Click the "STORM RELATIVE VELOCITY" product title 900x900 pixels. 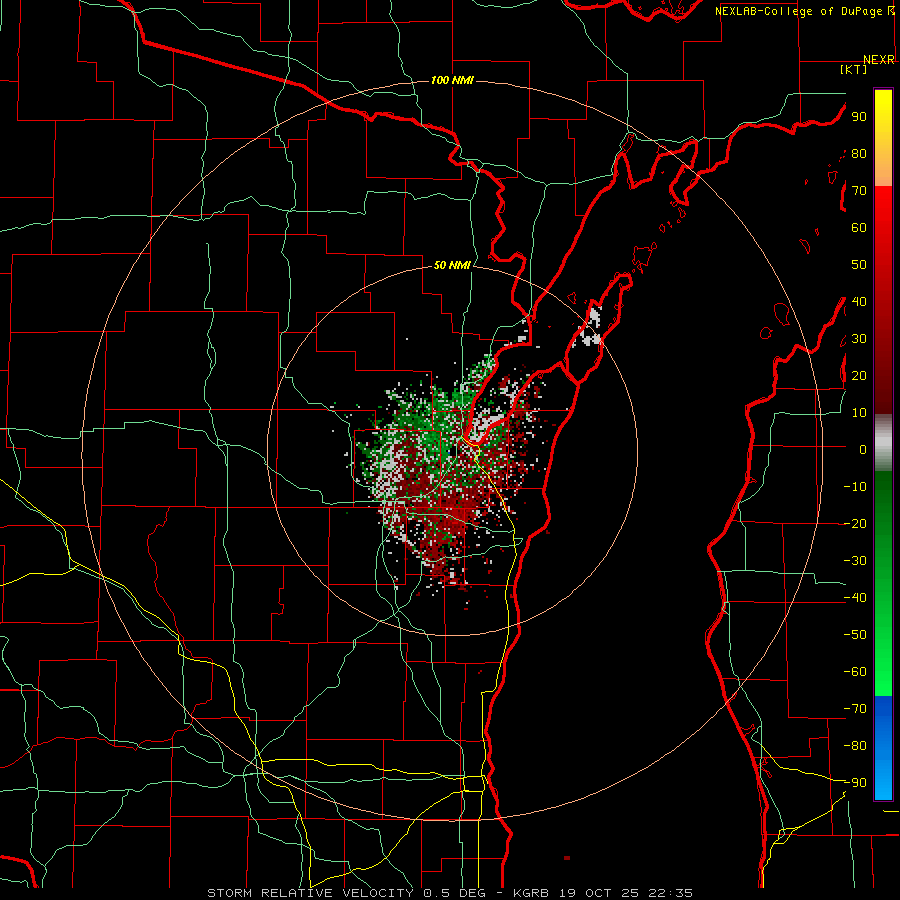310,893
